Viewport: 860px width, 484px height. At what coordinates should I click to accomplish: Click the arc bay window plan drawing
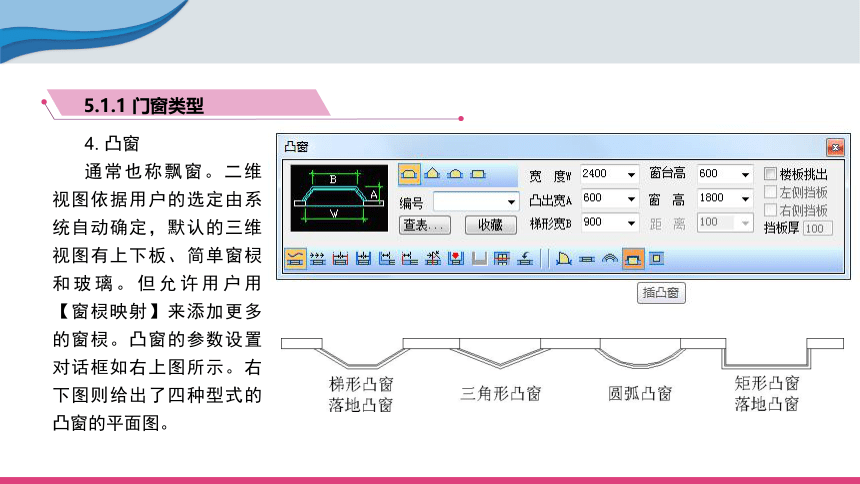coord(640,353)
